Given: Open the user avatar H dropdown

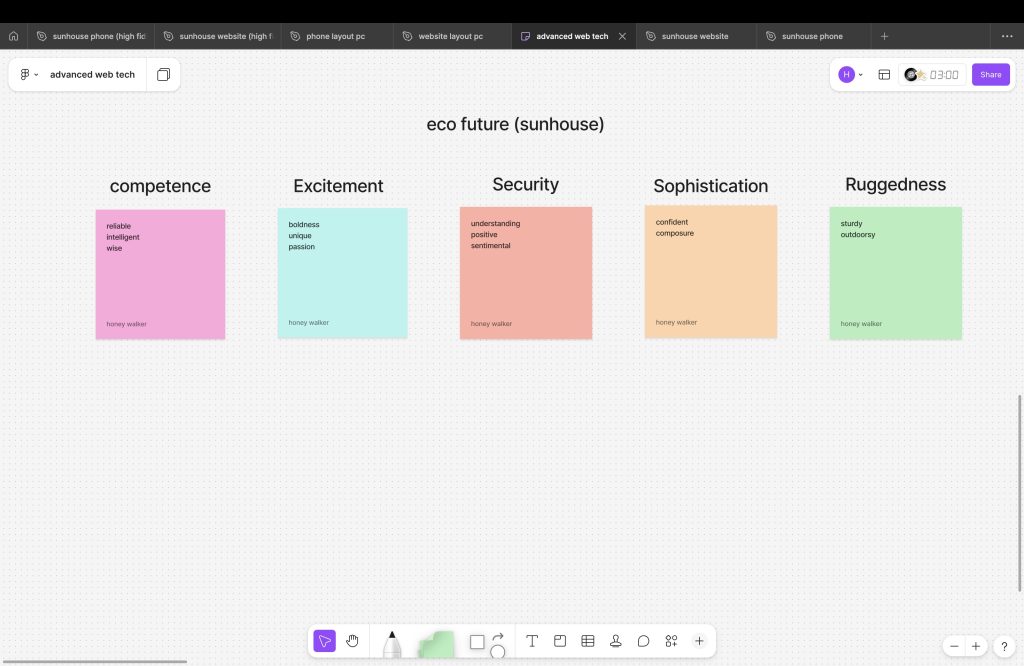Looking at the screenshot, I should click(851, 75).
